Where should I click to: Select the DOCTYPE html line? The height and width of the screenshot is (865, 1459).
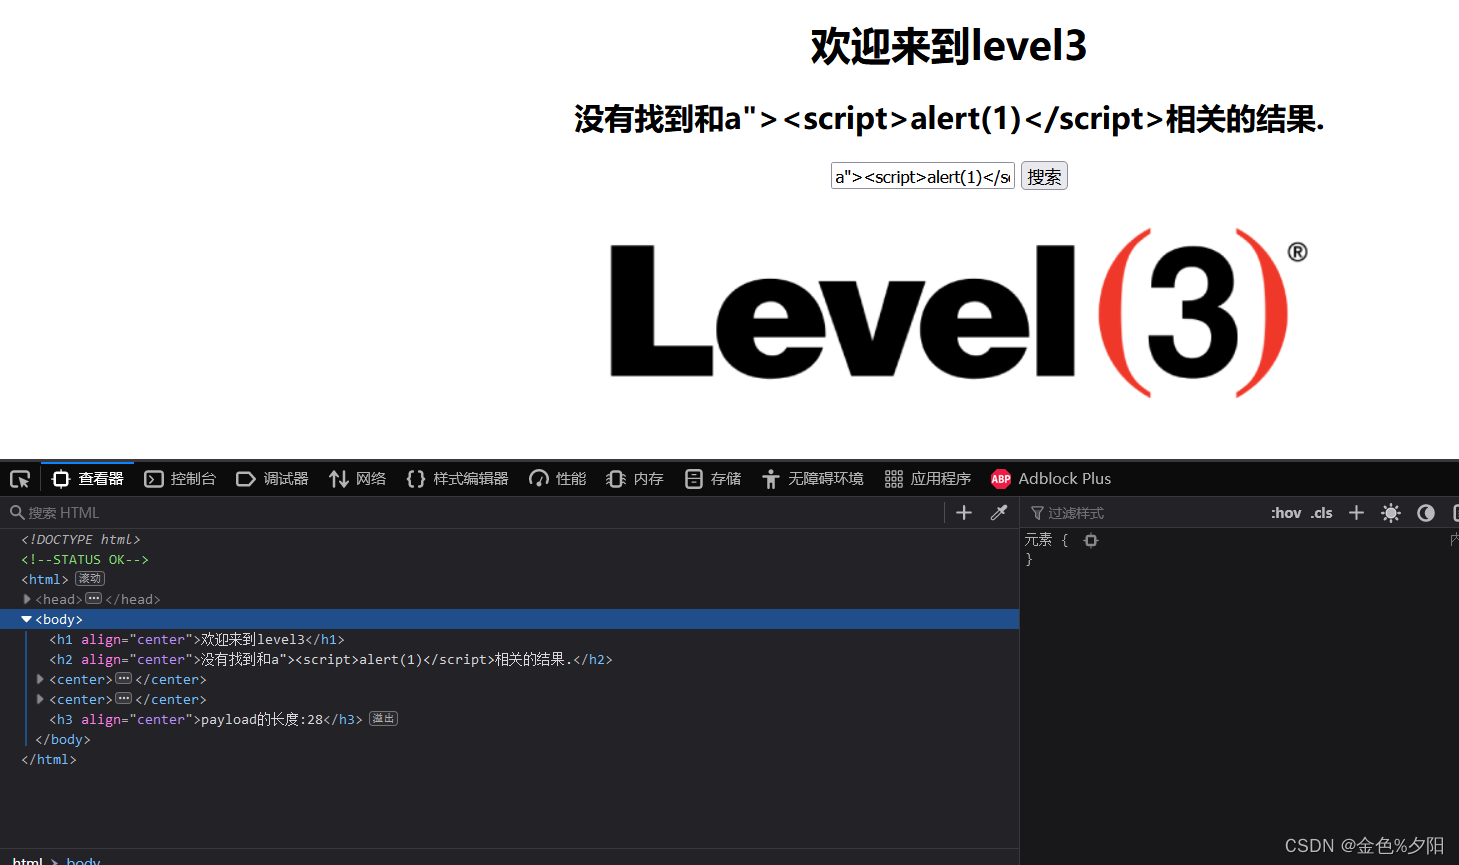coord(81,539)
